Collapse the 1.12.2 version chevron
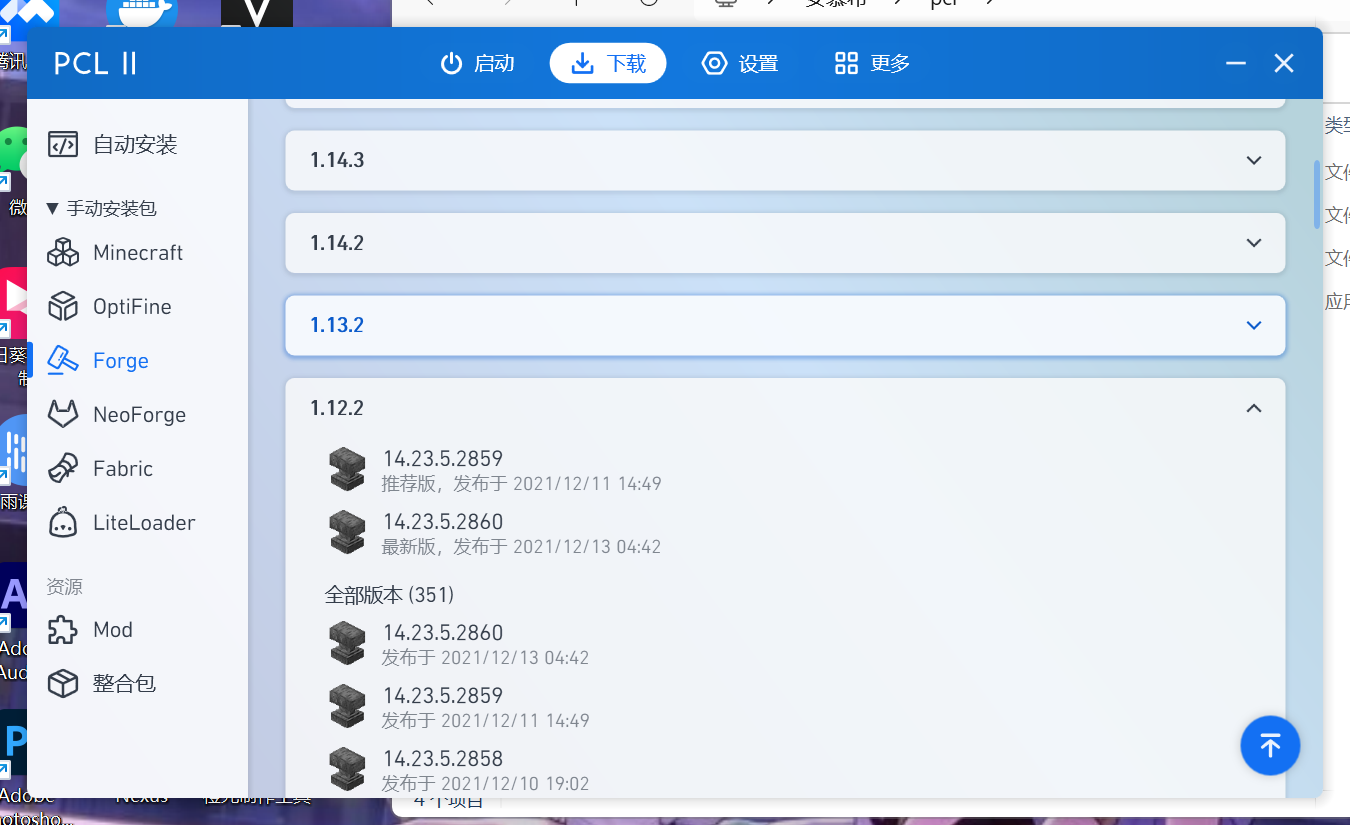 click(1254, 408)
